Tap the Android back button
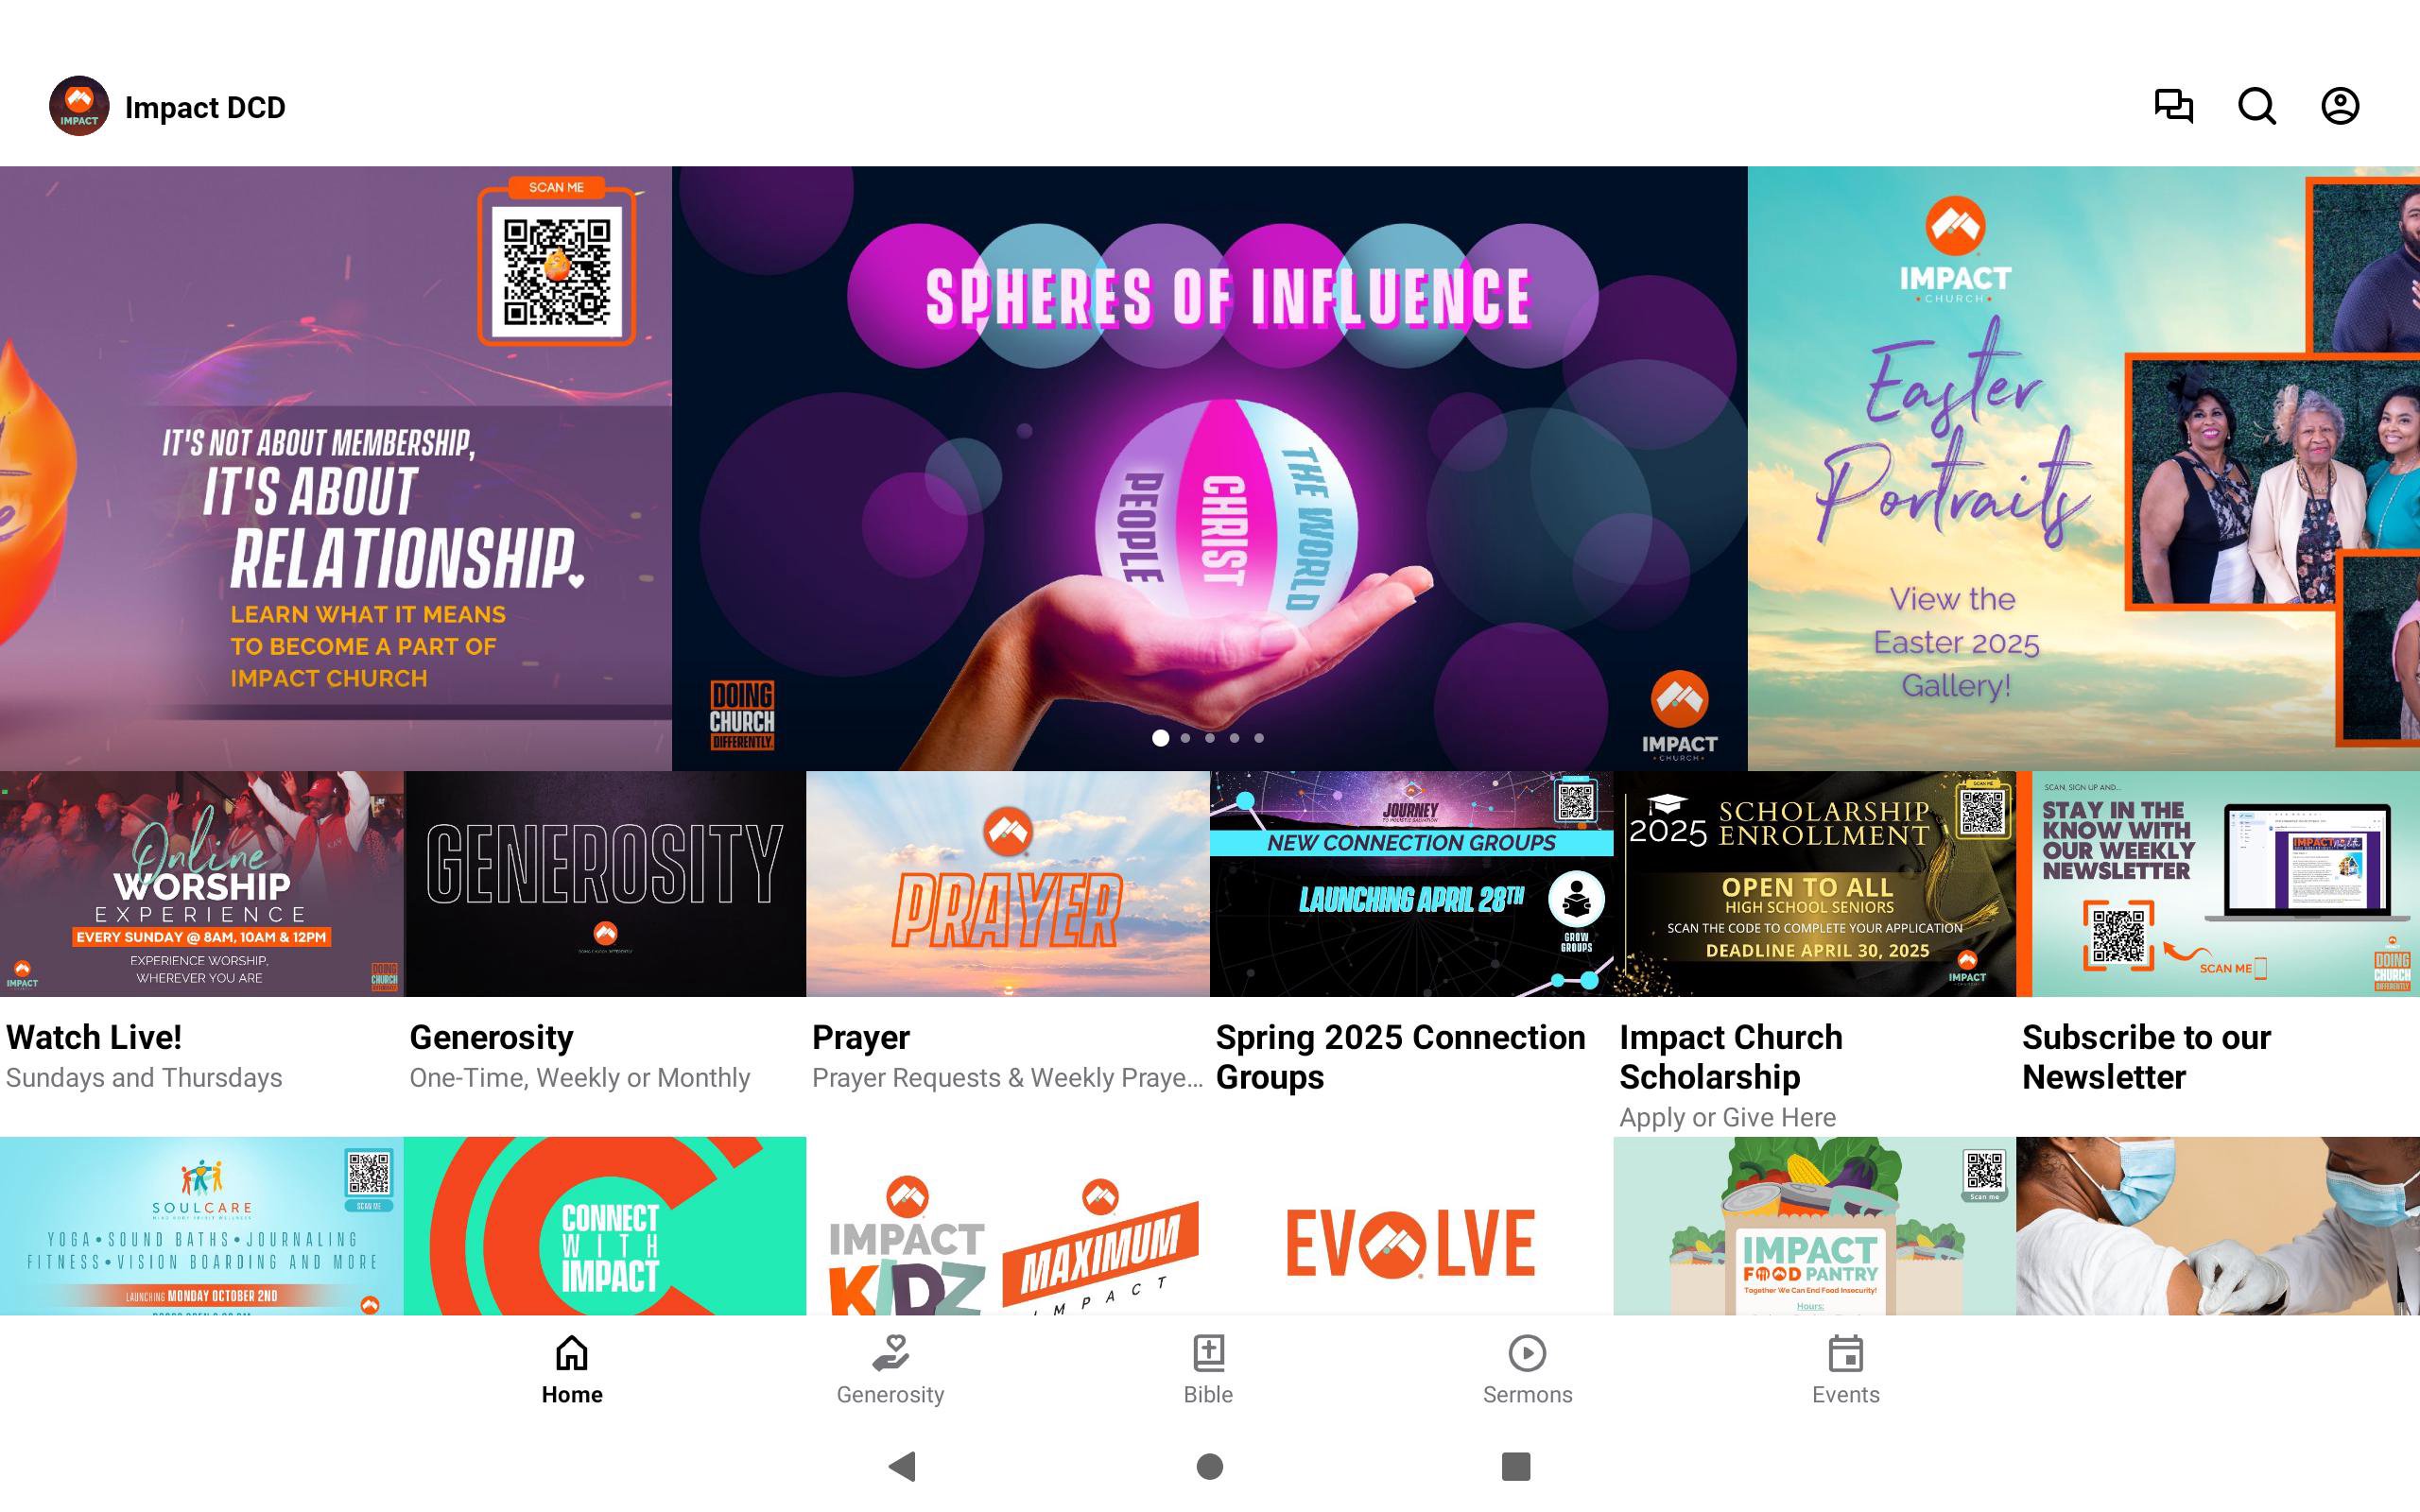The width and height of the screenshot is (2420, 1512). [x=902, y=1466]
